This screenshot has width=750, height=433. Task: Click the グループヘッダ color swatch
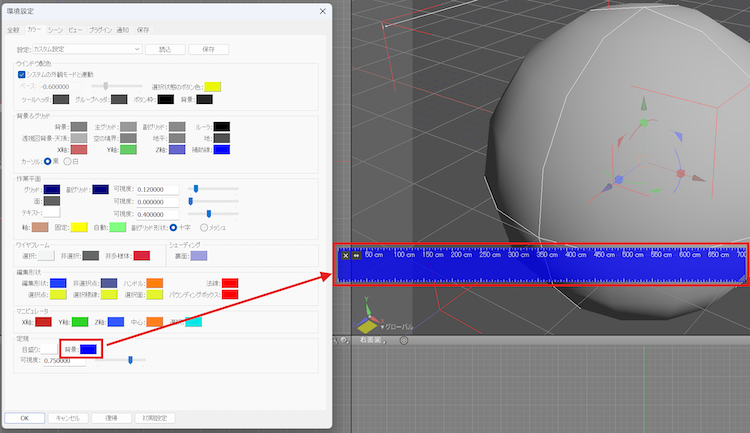point(119,100)
